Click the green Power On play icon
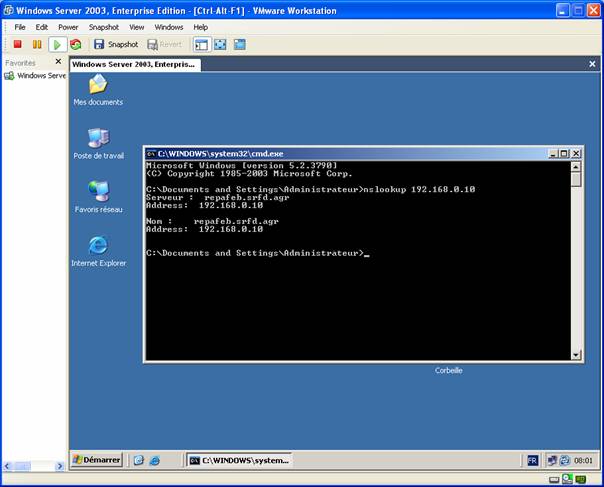604x487 pixels. [57, 45]
